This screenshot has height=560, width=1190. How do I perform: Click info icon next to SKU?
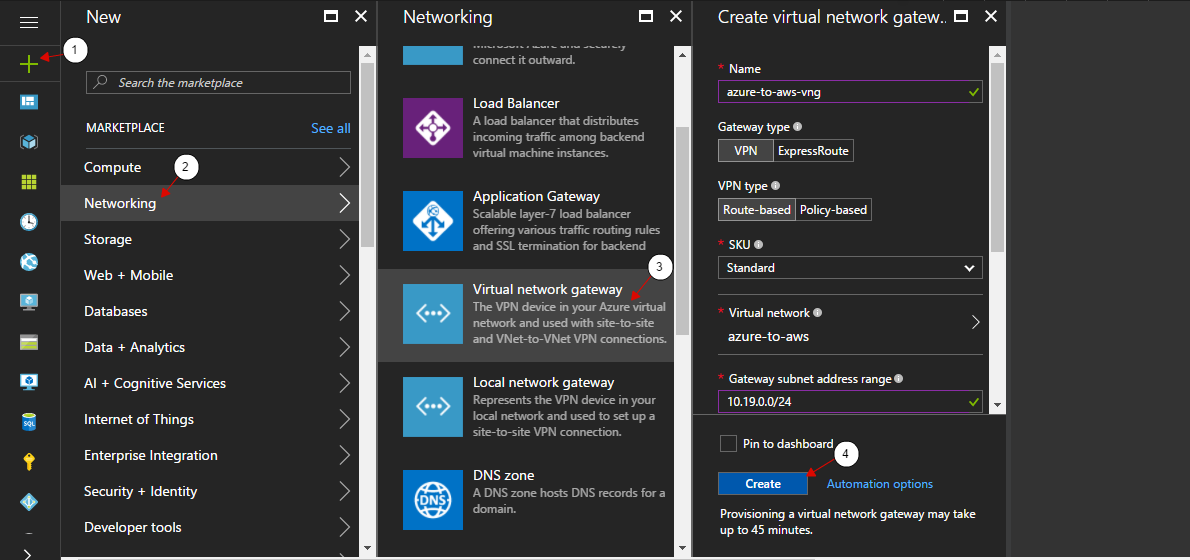click(x=758, y=244)
